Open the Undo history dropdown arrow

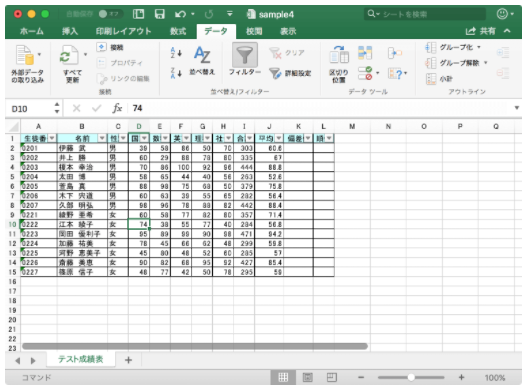[x=192, y=14]
